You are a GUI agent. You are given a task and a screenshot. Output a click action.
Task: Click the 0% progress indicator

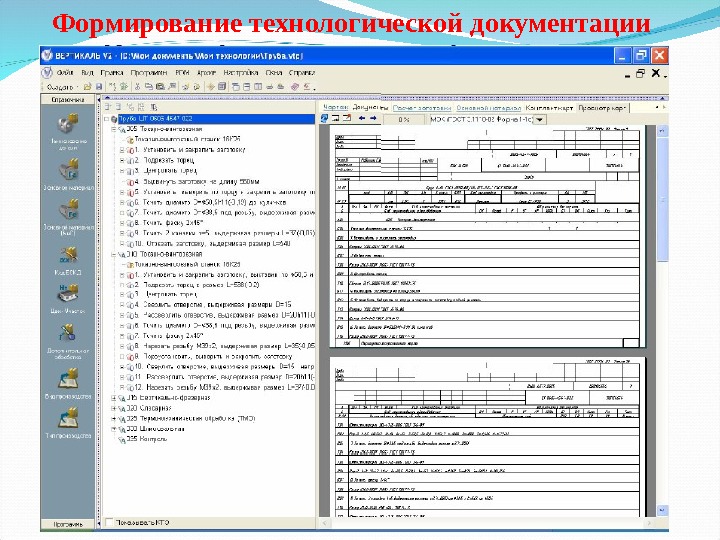tap(404, 119)
